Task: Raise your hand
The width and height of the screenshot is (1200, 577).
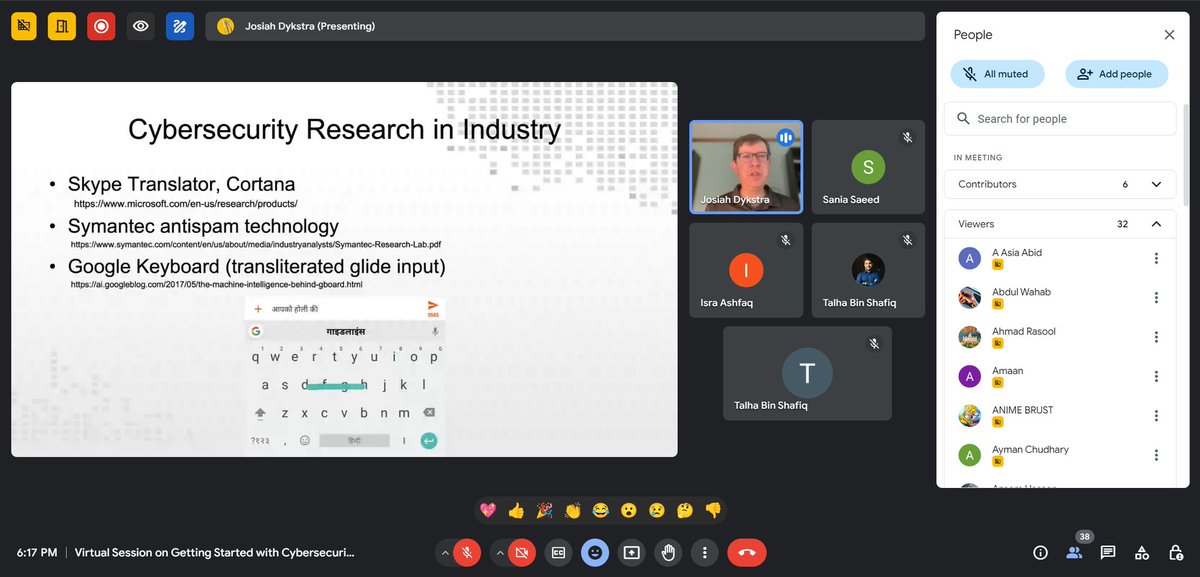Action: point(668,552)
